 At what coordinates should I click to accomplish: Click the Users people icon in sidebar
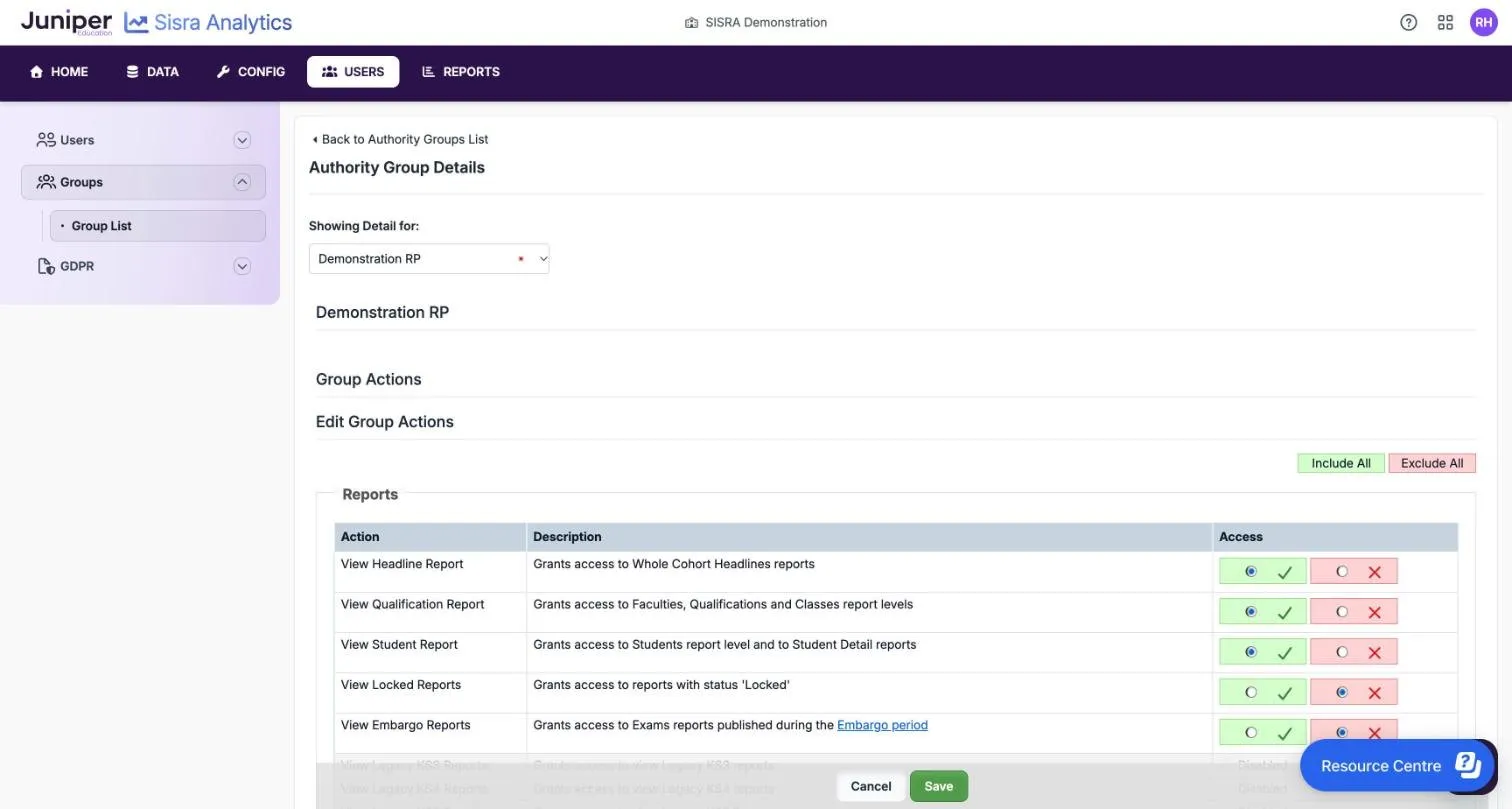46,140
